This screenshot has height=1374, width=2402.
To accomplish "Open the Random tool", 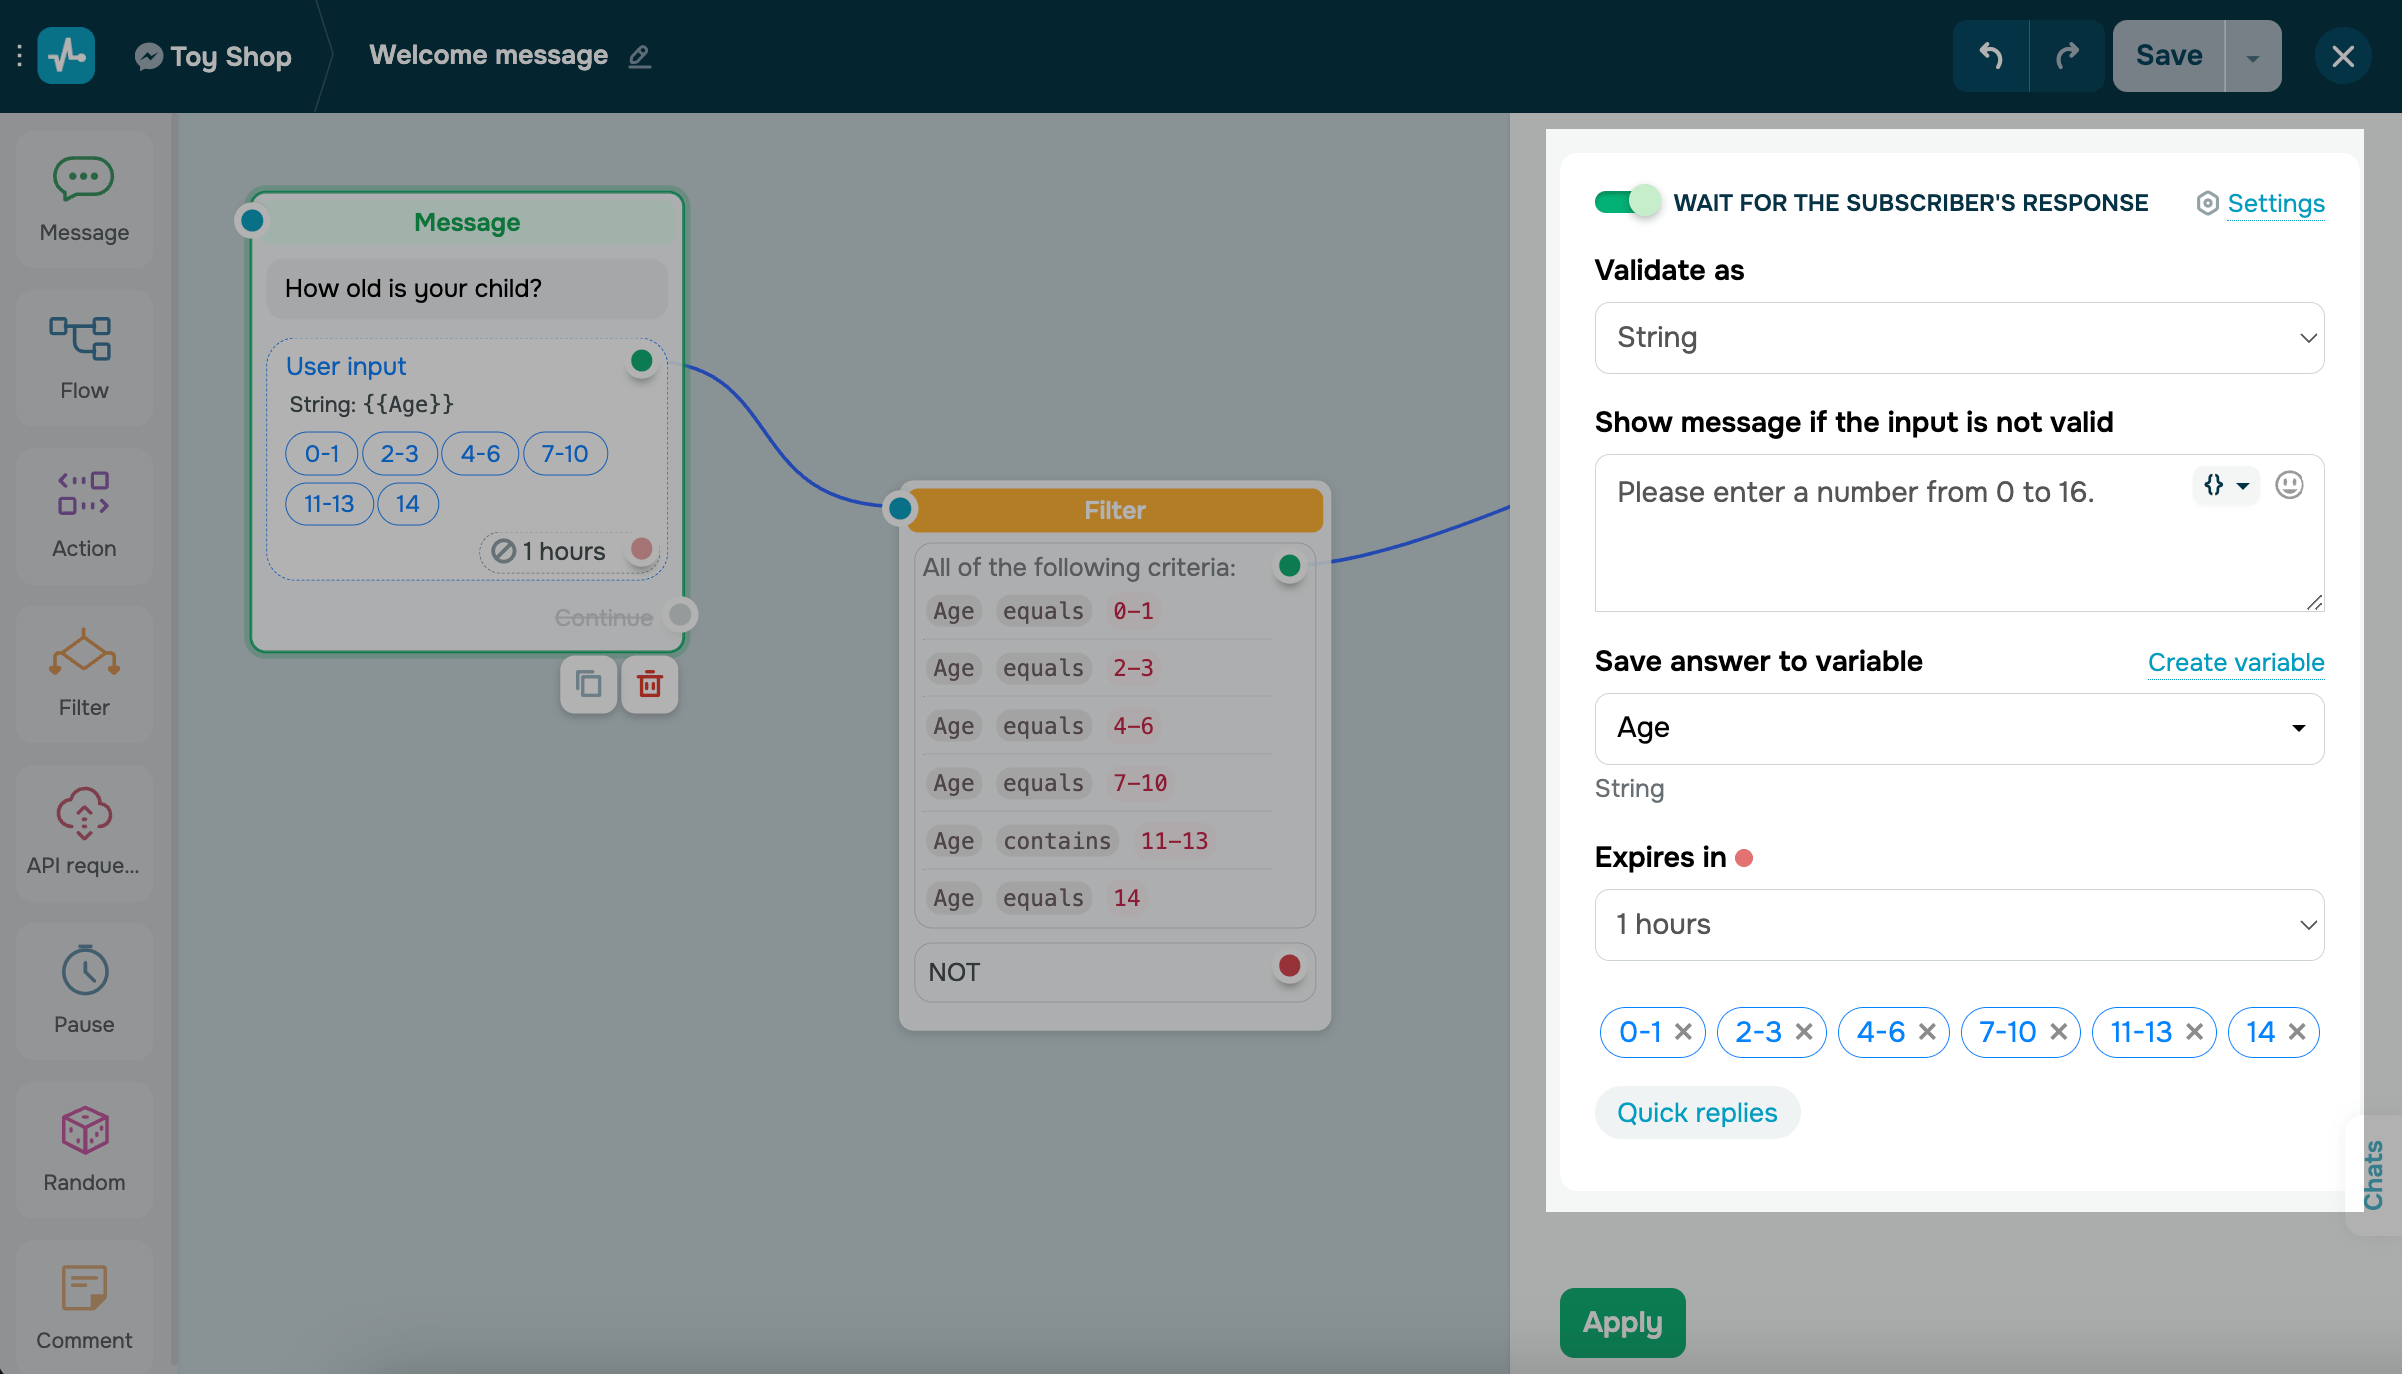I will [84, 1148].
